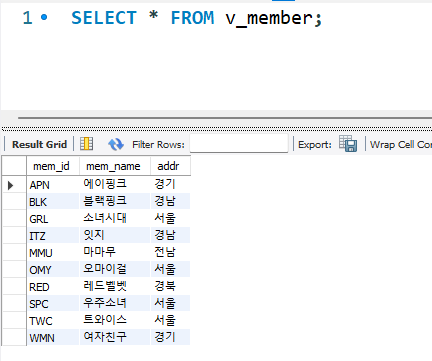Select the mem_id column header

pyautogui.click(x=53, y=166)
